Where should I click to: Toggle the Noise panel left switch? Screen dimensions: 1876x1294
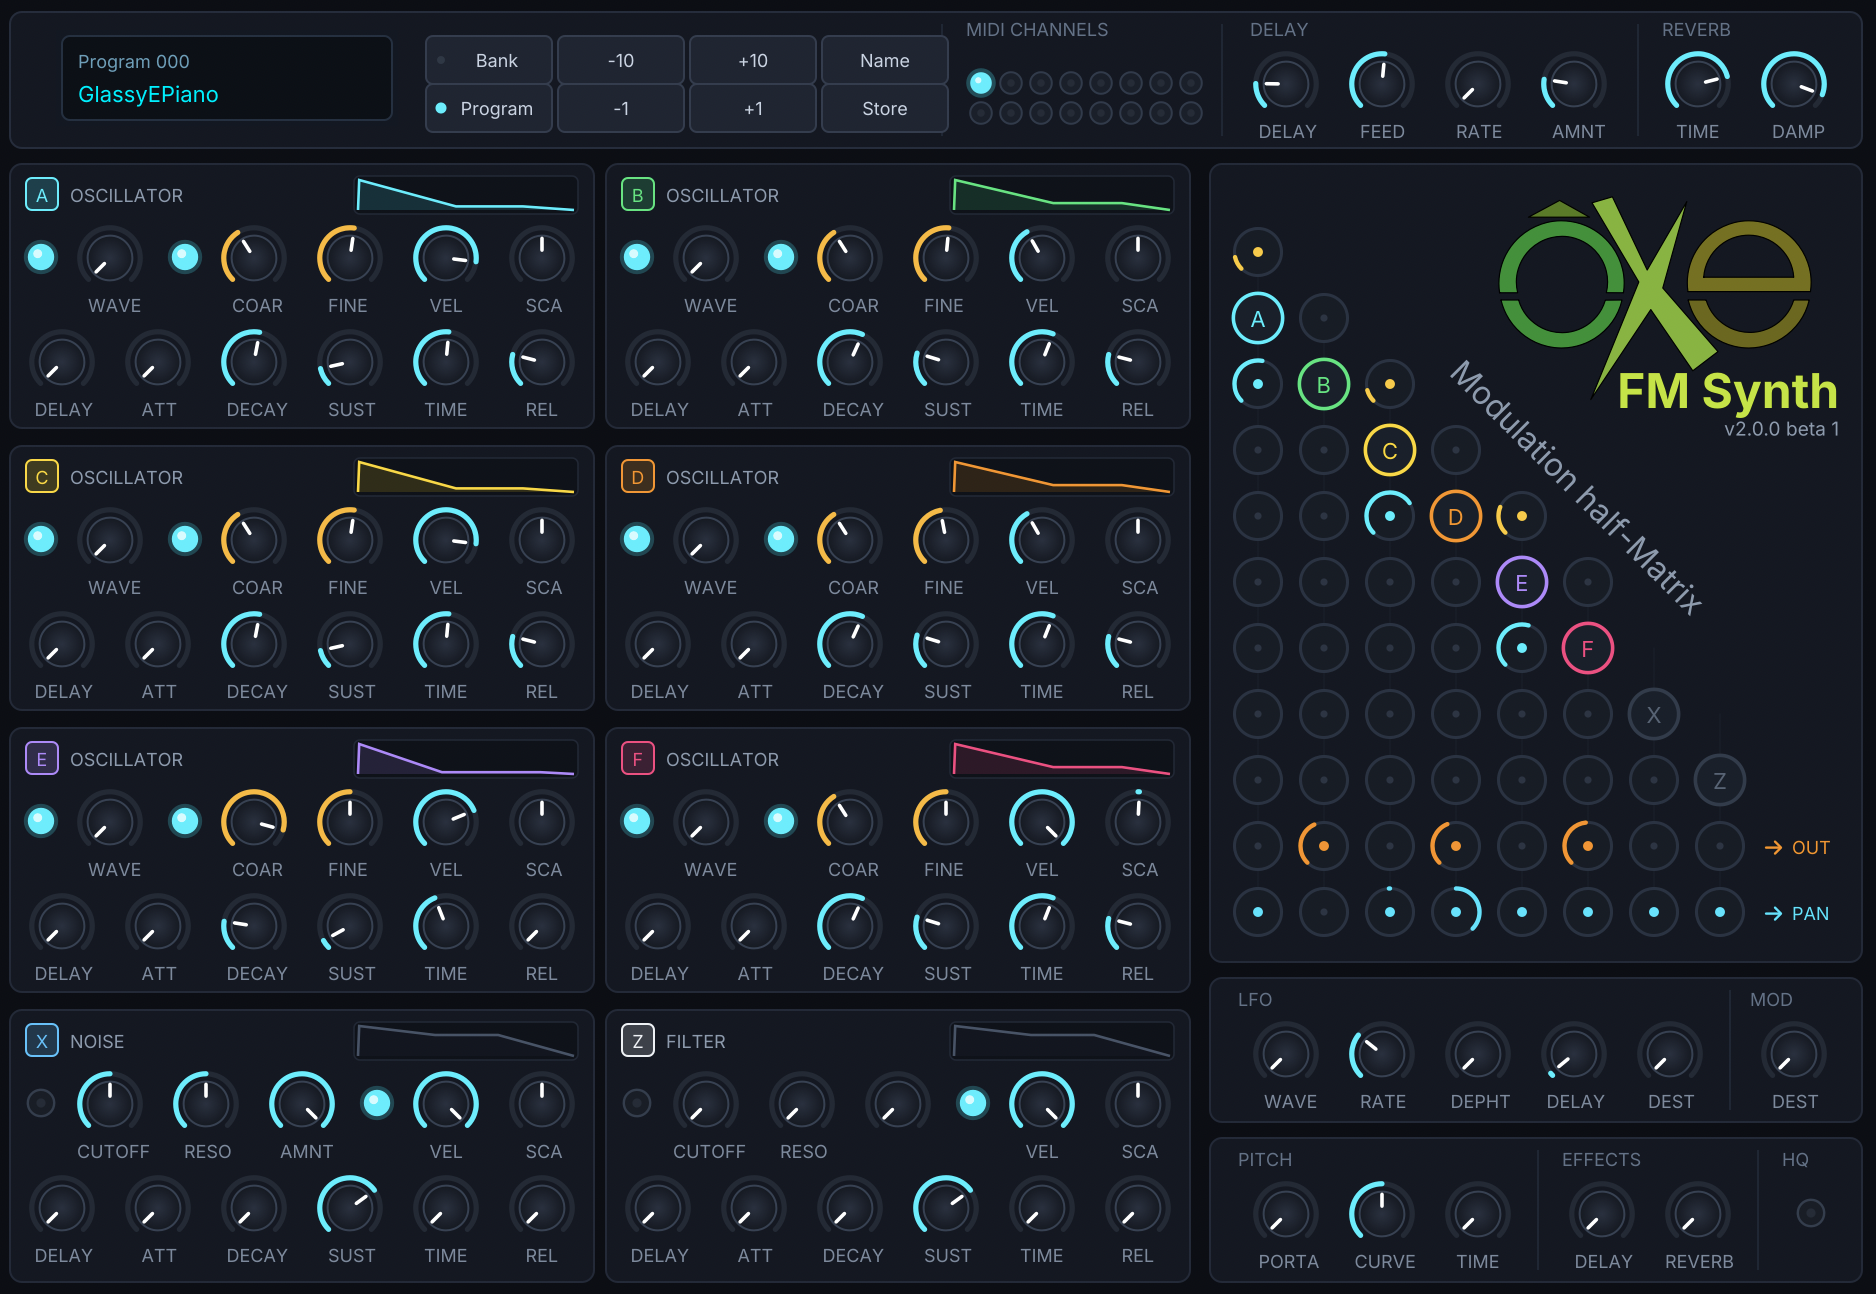click(41, 1103)
